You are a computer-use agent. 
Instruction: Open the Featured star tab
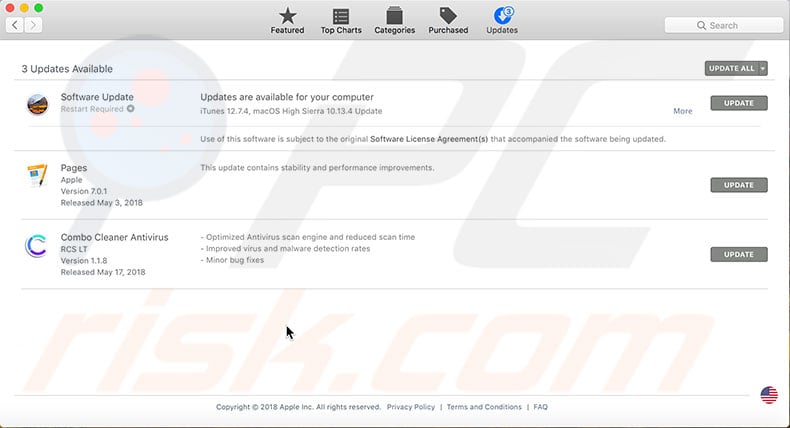287,21
